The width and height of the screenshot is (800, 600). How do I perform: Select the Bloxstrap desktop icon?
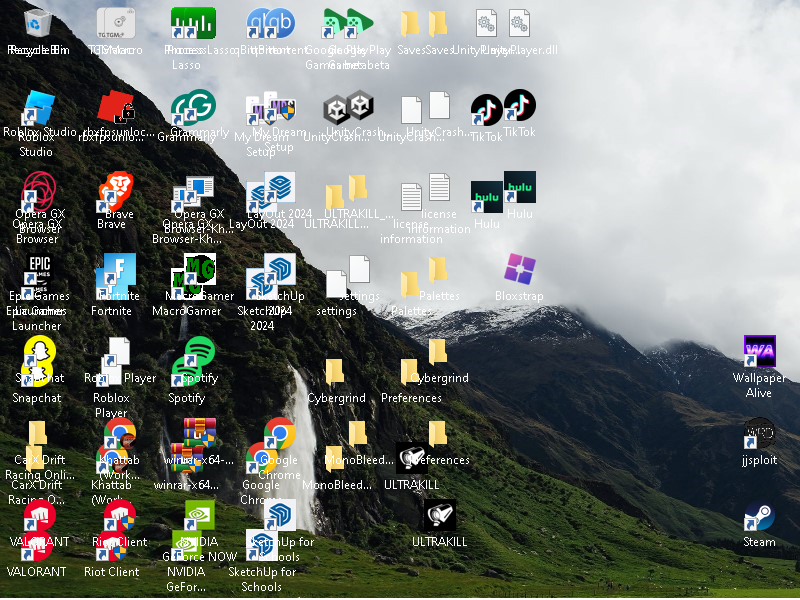[519, 269]
